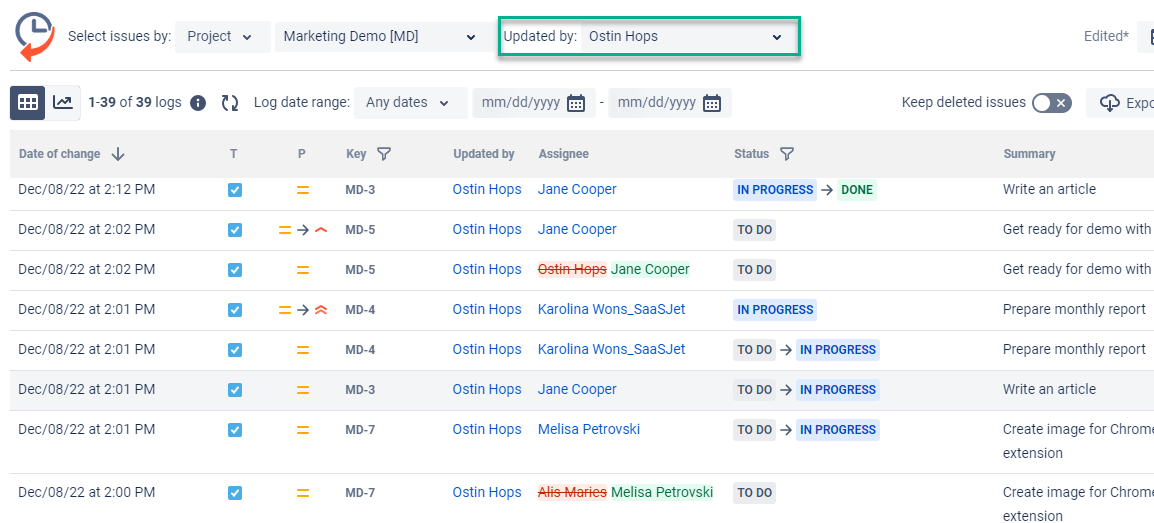The width and height of the screenshot is (1154, 523).
Task: Click struck-through Alis Maries assignee
Action: click(573, 492)
